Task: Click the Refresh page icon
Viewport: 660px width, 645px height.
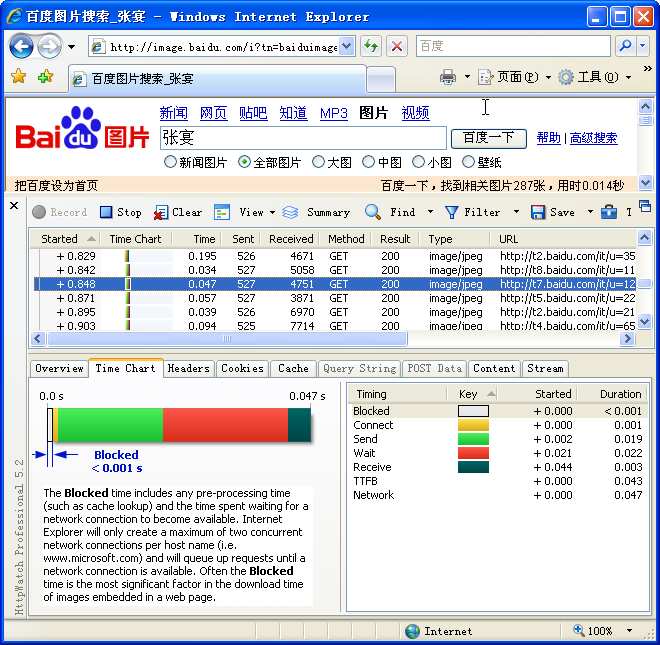Action: pos(371,45)
